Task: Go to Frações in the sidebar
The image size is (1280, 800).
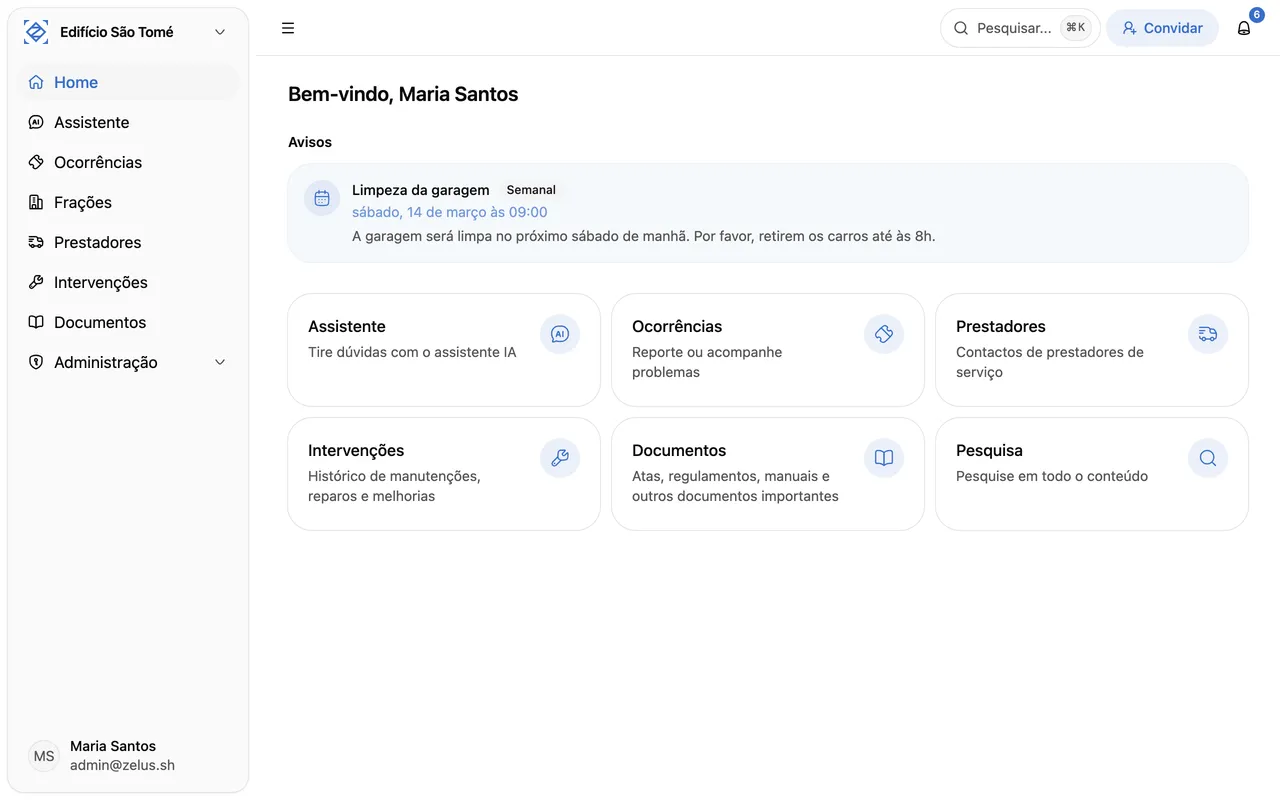Action: [83, 202]
